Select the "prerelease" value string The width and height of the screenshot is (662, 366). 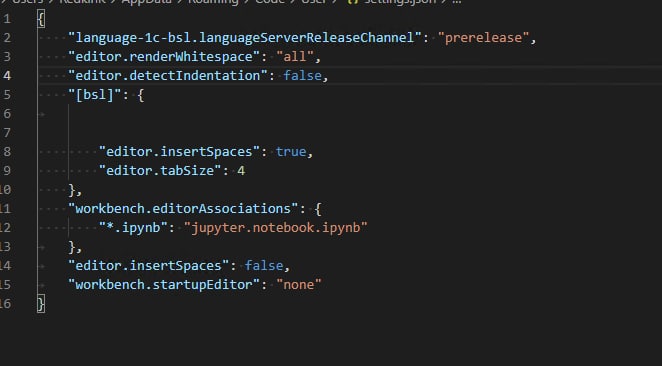tap(483, 38)
